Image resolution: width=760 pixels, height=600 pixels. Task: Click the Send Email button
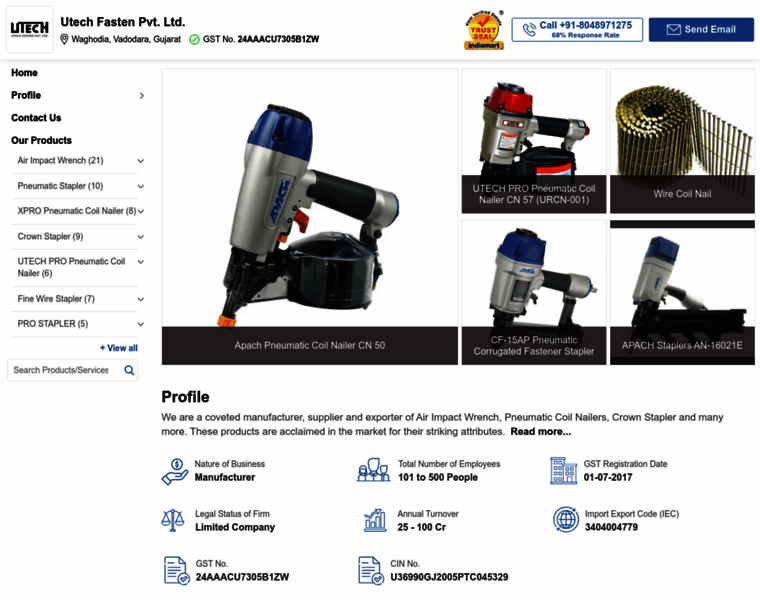pos(701,30)
